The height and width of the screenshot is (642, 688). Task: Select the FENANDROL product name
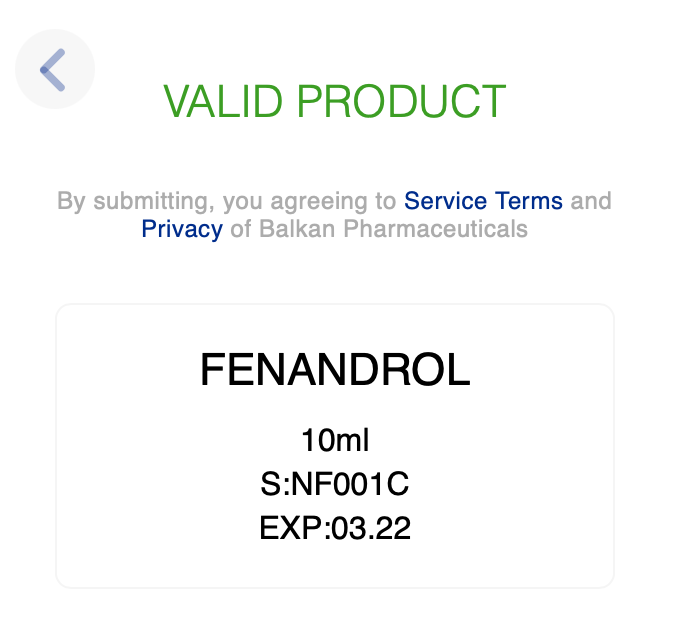(334, 371)
